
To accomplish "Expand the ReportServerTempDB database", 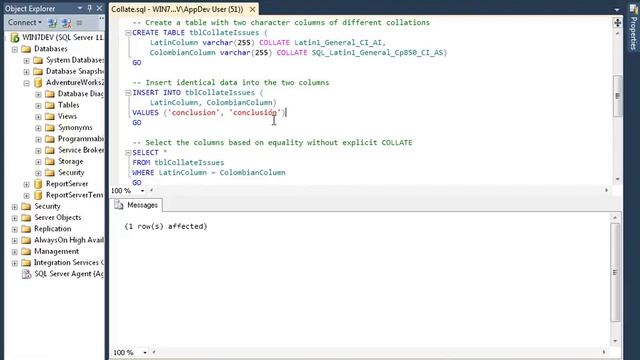I will click(27, 196).
